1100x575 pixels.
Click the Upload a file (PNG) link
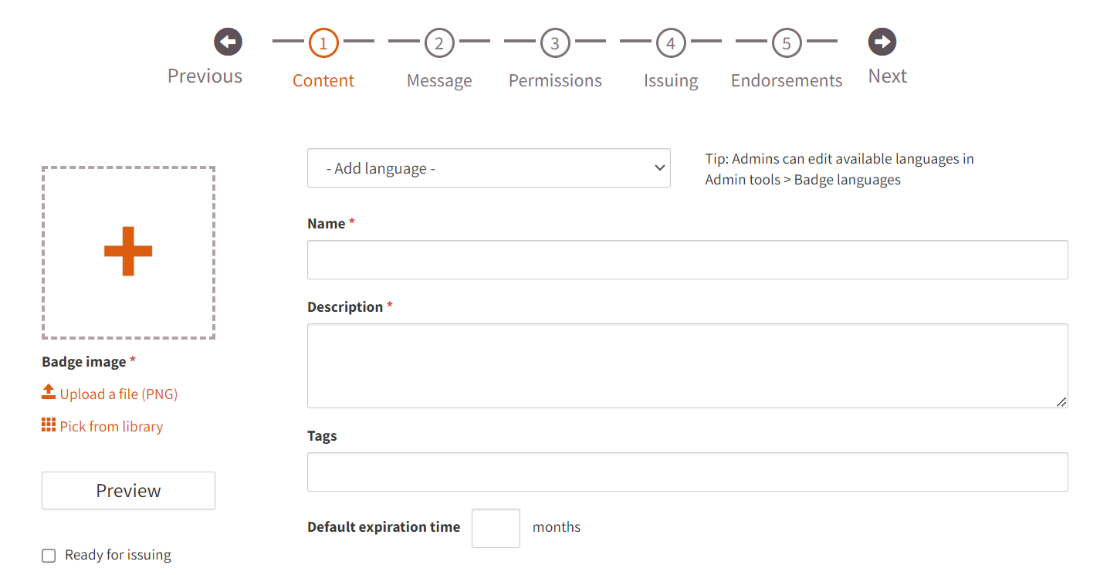[x=119, y=394]
